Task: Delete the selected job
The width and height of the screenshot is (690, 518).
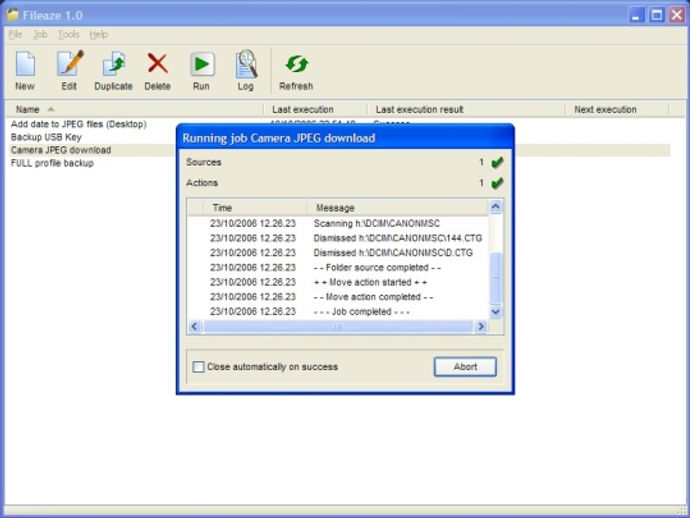Action: 158,70
